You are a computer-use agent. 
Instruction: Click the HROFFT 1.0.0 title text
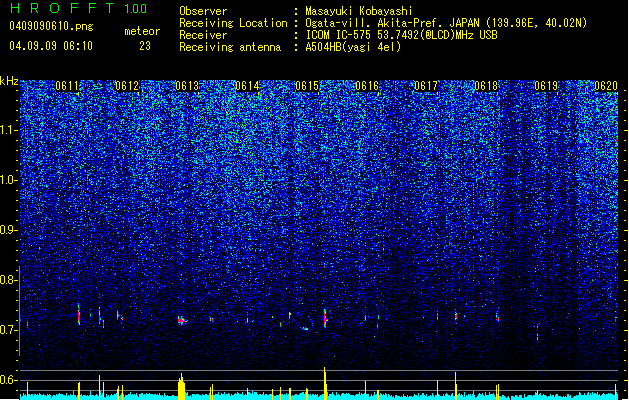tap(78, 8)
